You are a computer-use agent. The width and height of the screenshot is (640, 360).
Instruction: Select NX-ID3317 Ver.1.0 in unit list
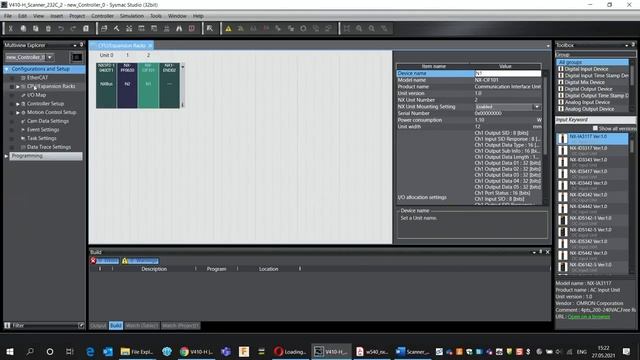[x=592, y=150]
